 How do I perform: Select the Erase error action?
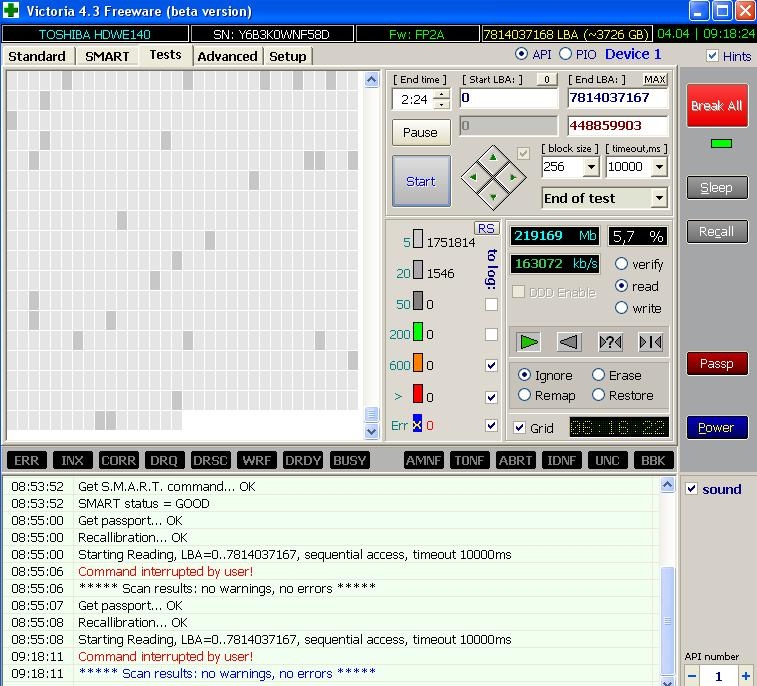pyautogui.click(x=598, y=375)
